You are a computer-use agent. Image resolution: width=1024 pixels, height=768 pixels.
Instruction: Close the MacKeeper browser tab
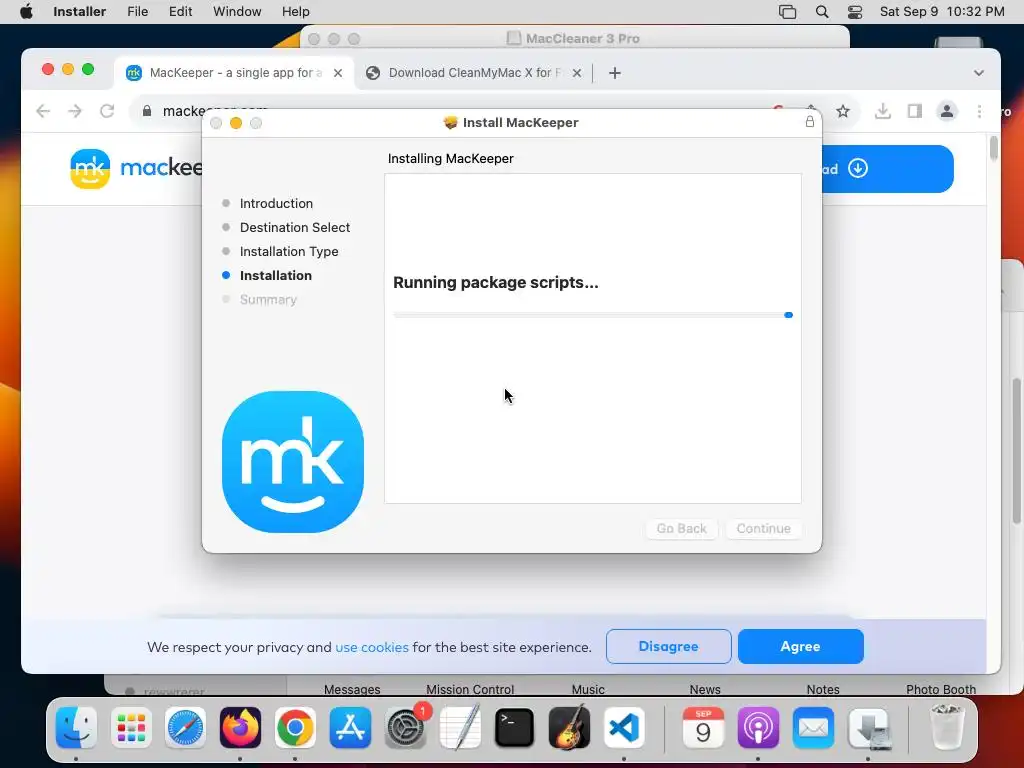coord(338,73)
